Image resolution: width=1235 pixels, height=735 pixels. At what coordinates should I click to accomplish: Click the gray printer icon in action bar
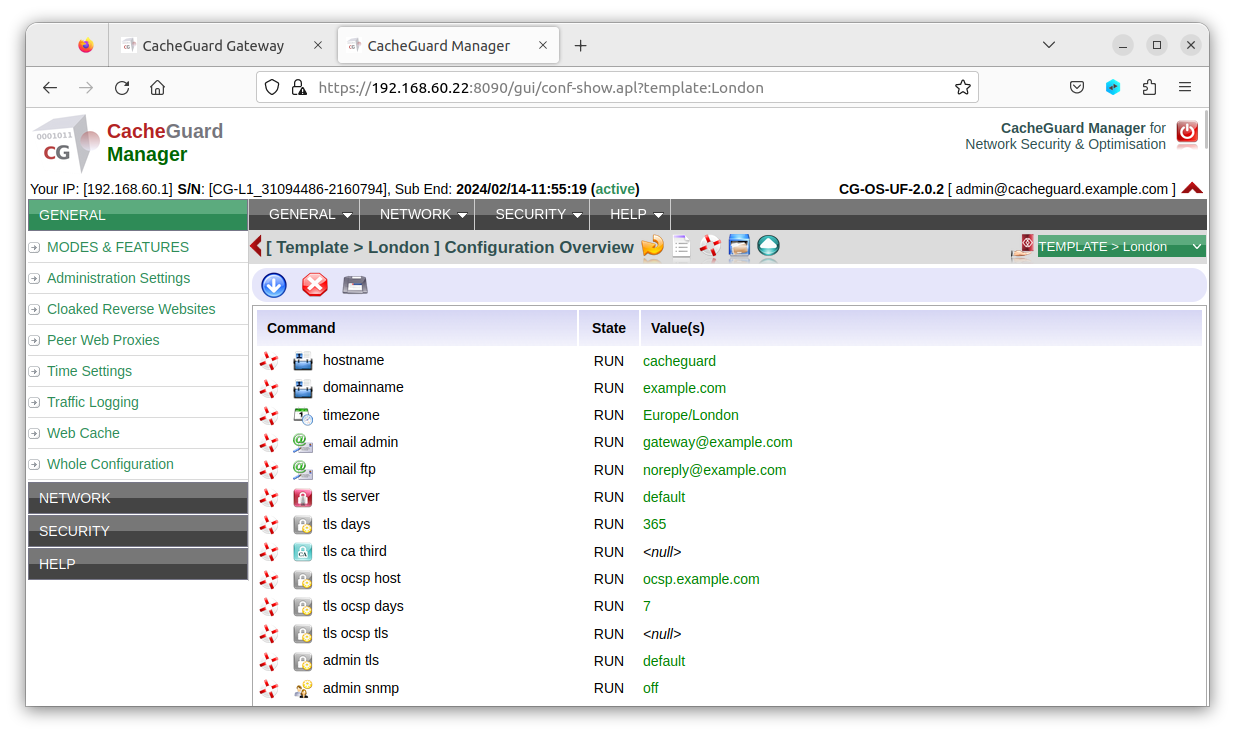tap(355, 285)
